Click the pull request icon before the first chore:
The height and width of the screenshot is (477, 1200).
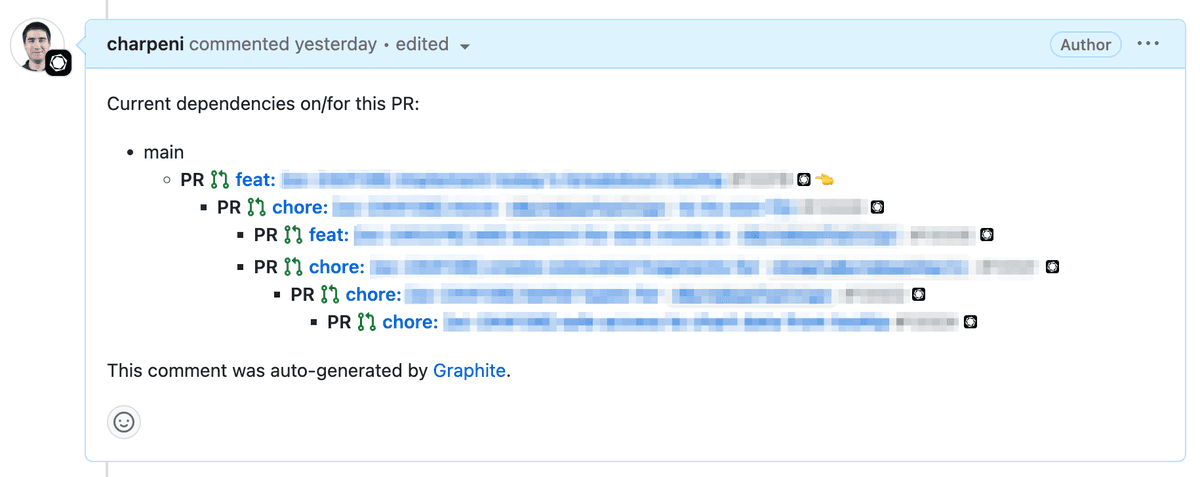[256, 208]
